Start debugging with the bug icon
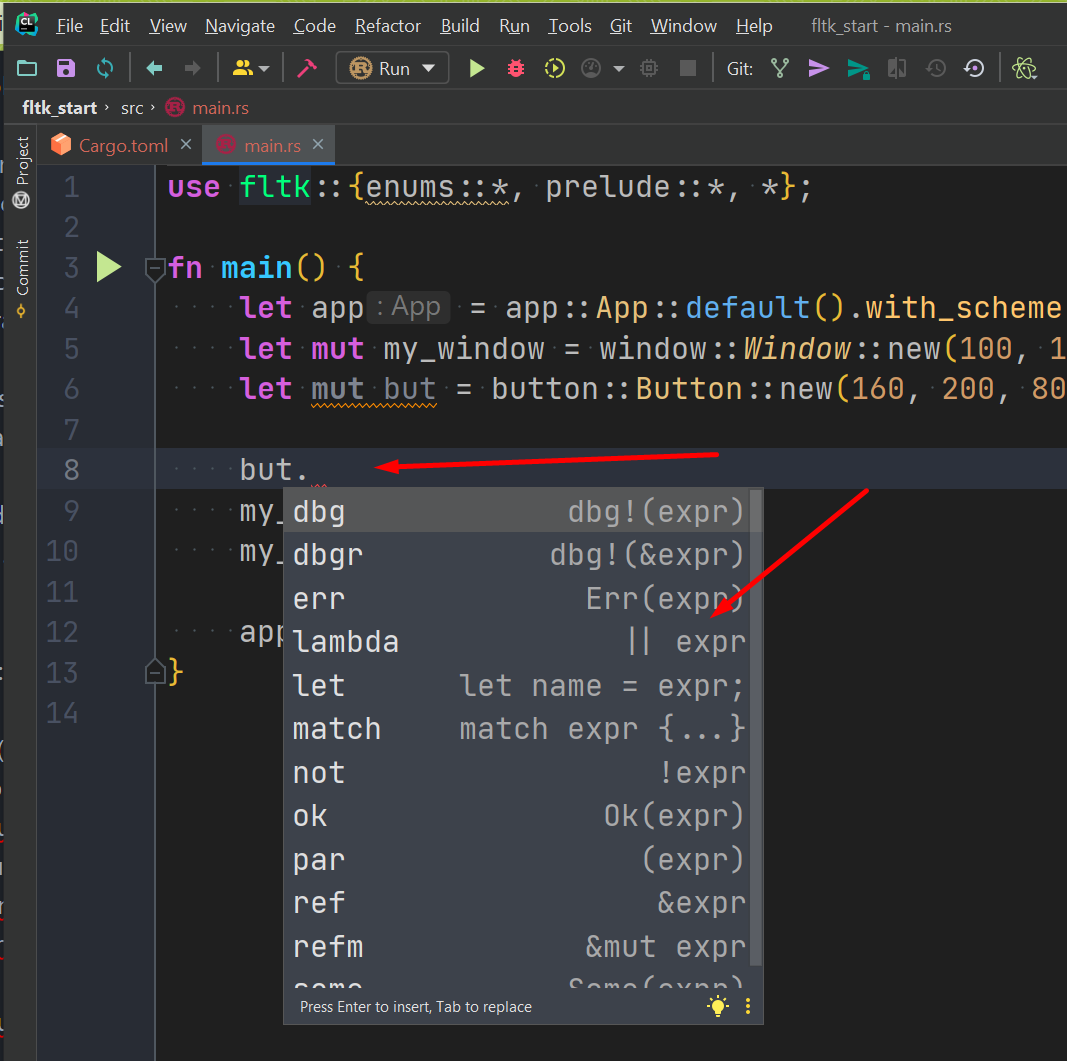 pos(515,68)
